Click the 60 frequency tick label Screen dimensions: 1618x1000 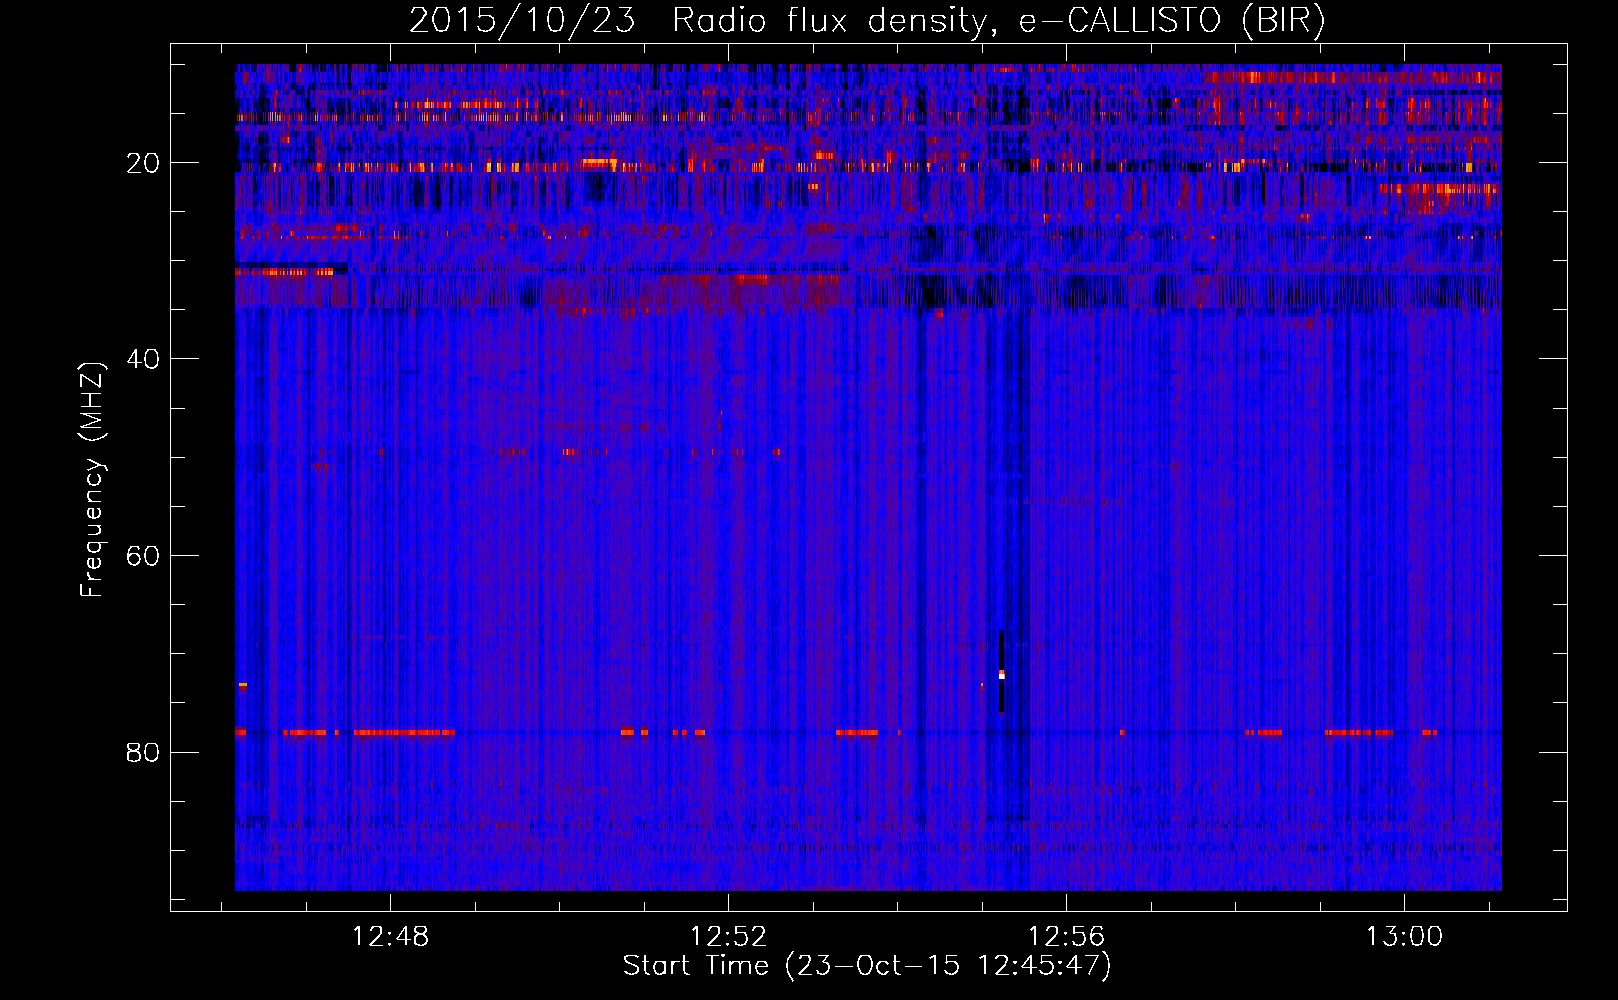coord(143,556)
